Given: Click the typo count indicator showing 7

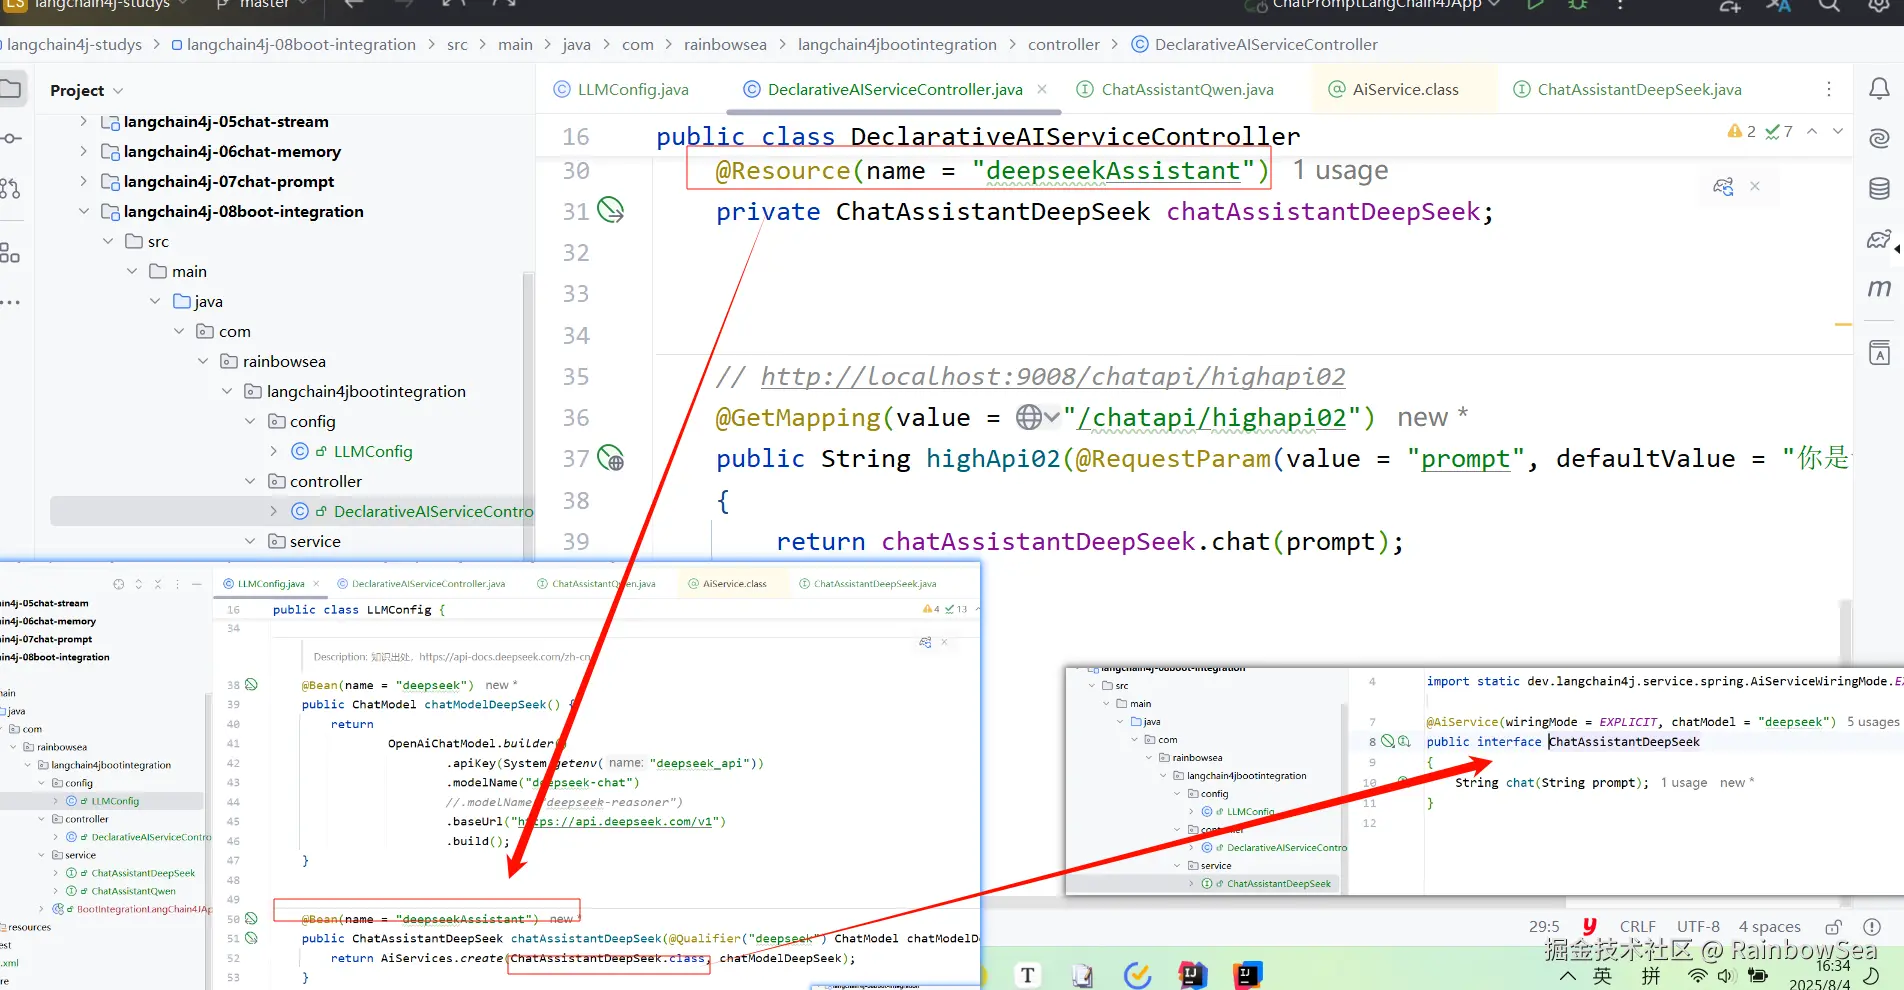Looking at the screenshot, I should point(1779,131).
